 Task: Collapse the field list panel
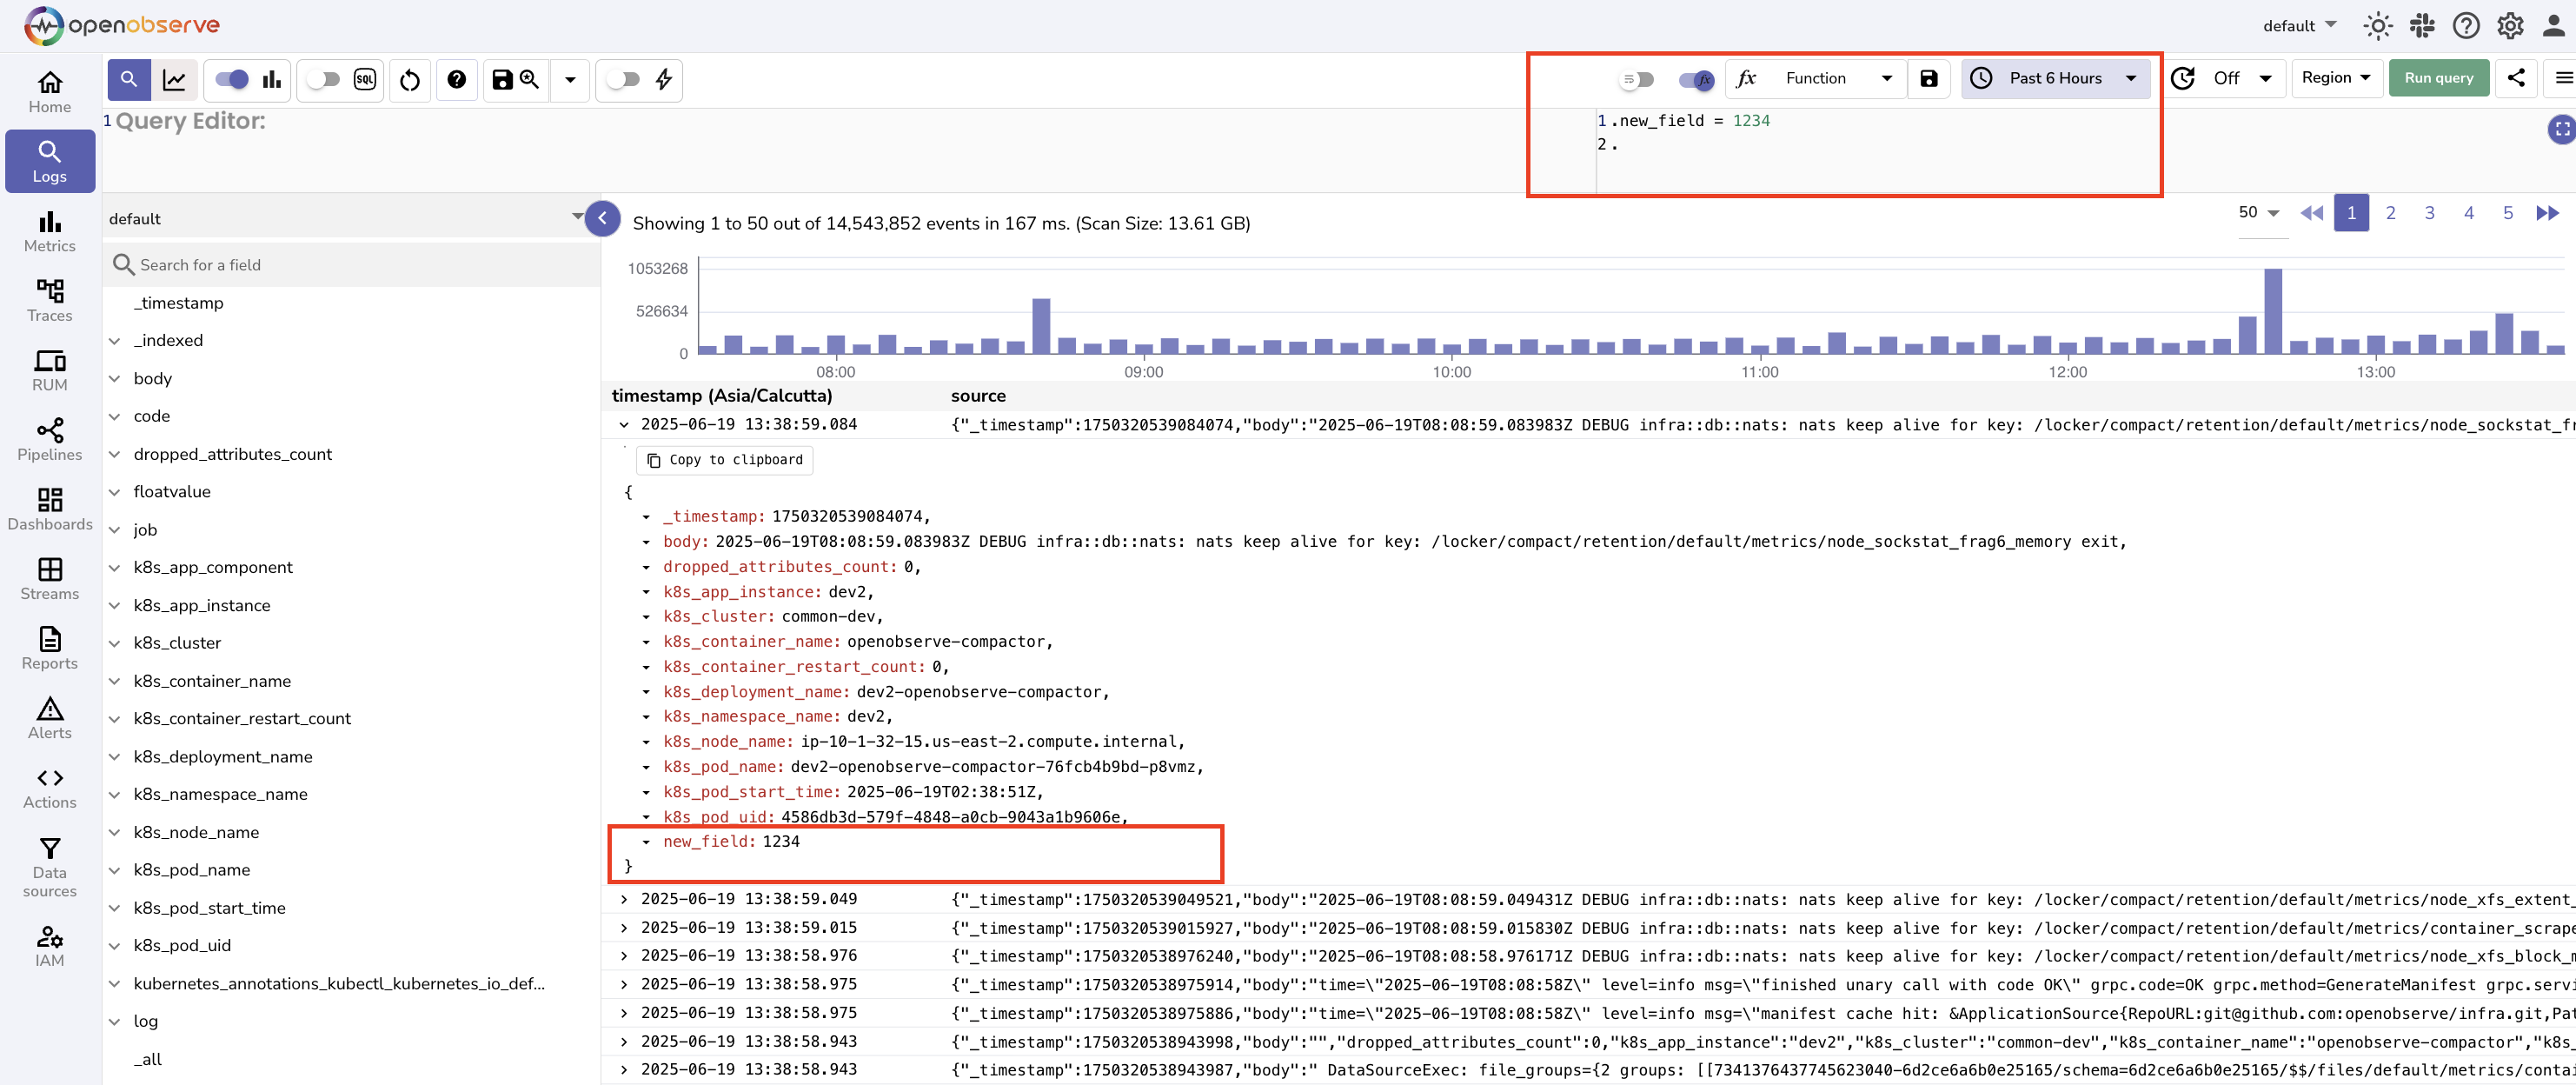(602, 218)
